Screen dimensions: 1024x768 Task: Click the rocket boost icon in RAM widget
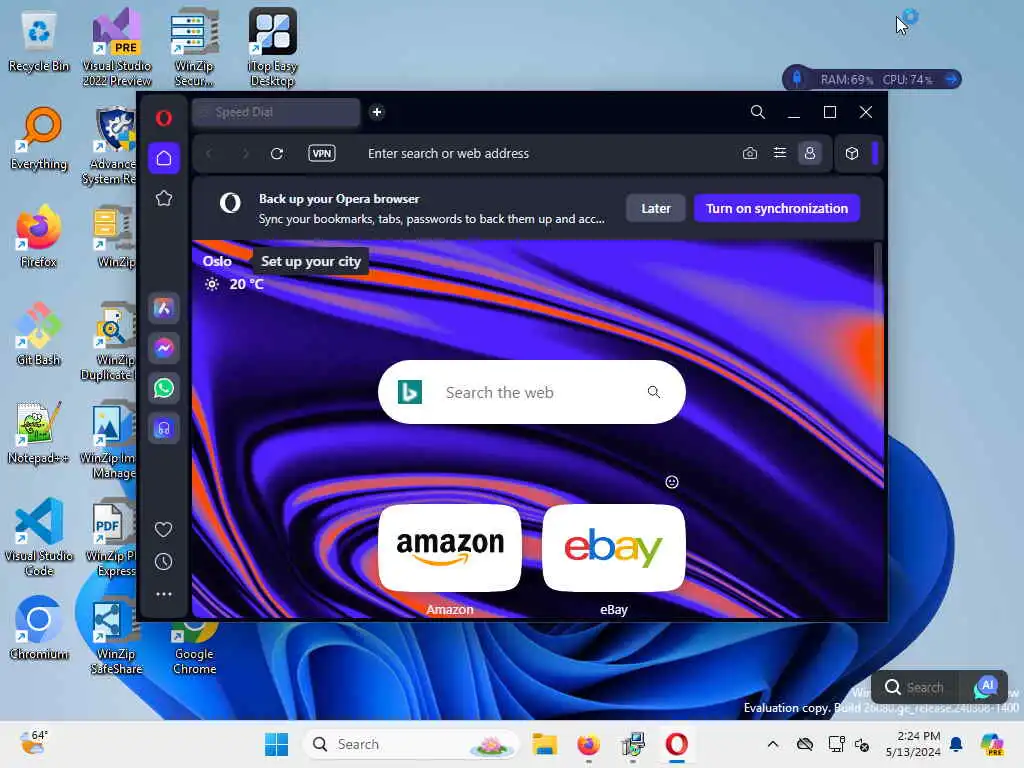(x=797, y=79)
